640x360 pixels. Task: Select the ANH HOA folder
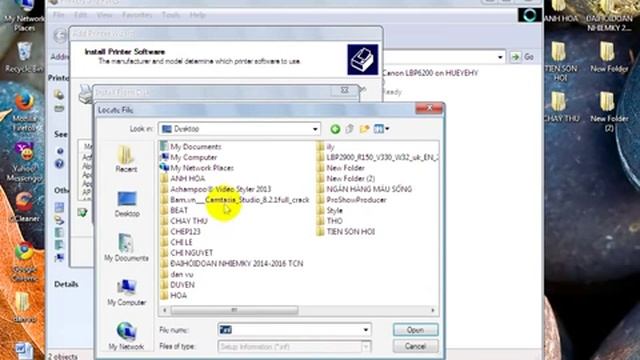tap(183, 178)
